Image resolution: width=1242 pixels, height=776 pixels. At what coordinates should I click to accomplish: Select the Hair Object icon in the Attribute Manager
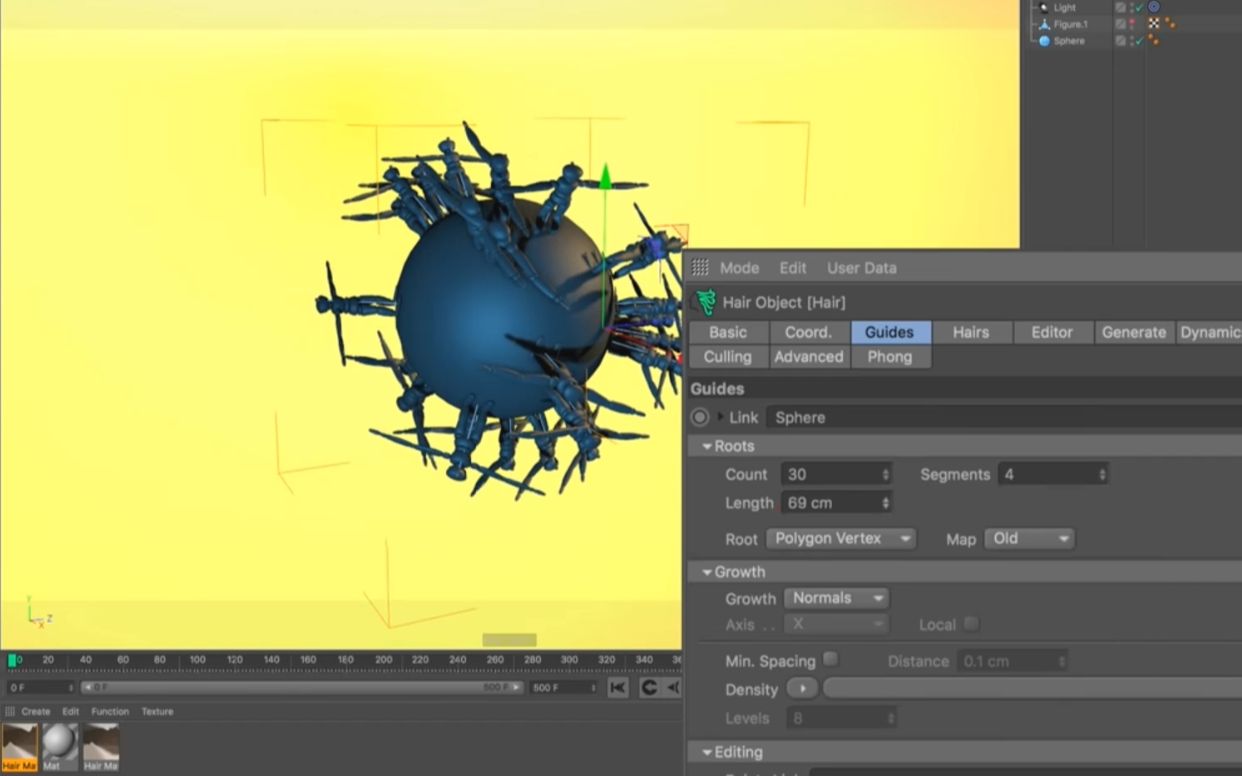703,301
